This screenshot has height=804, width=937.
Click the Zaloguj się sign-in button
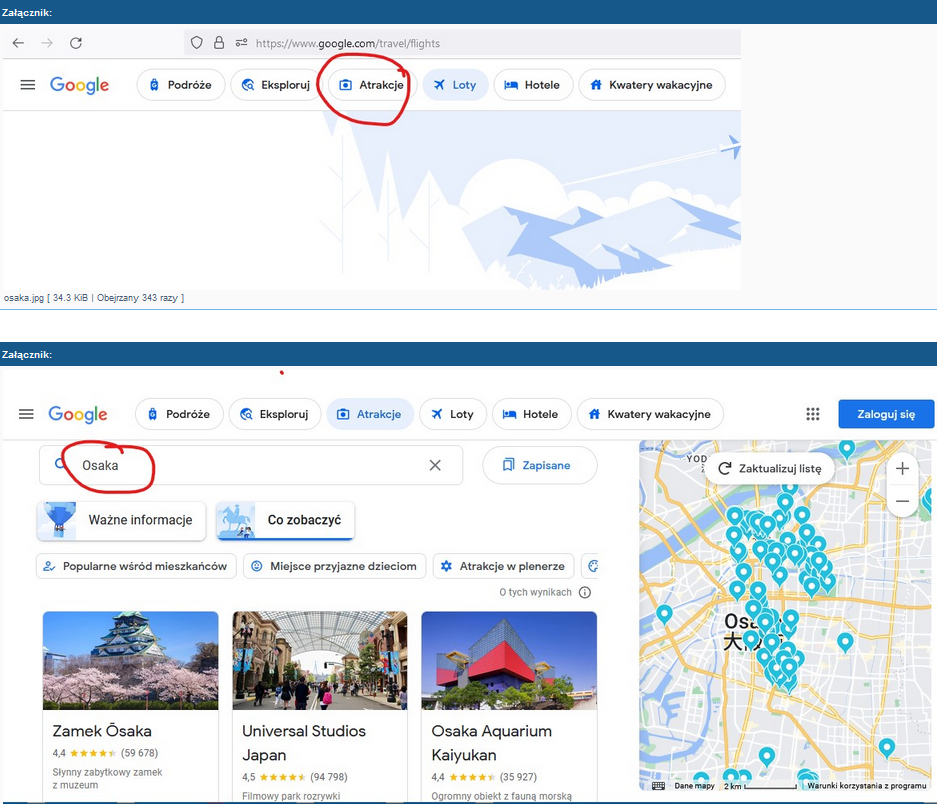coord(886,414)
